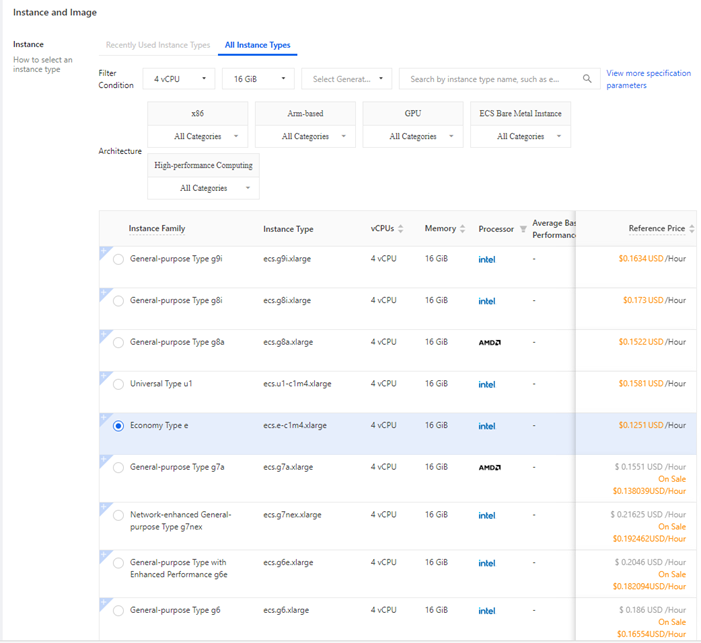Click the search magnifier icon

[x=587, y=79]
